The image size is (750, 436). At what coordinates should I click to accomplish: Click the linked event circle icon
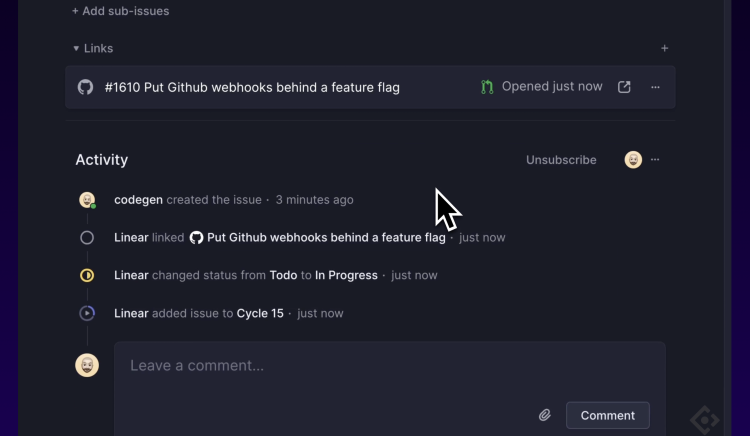pos(87,238)
